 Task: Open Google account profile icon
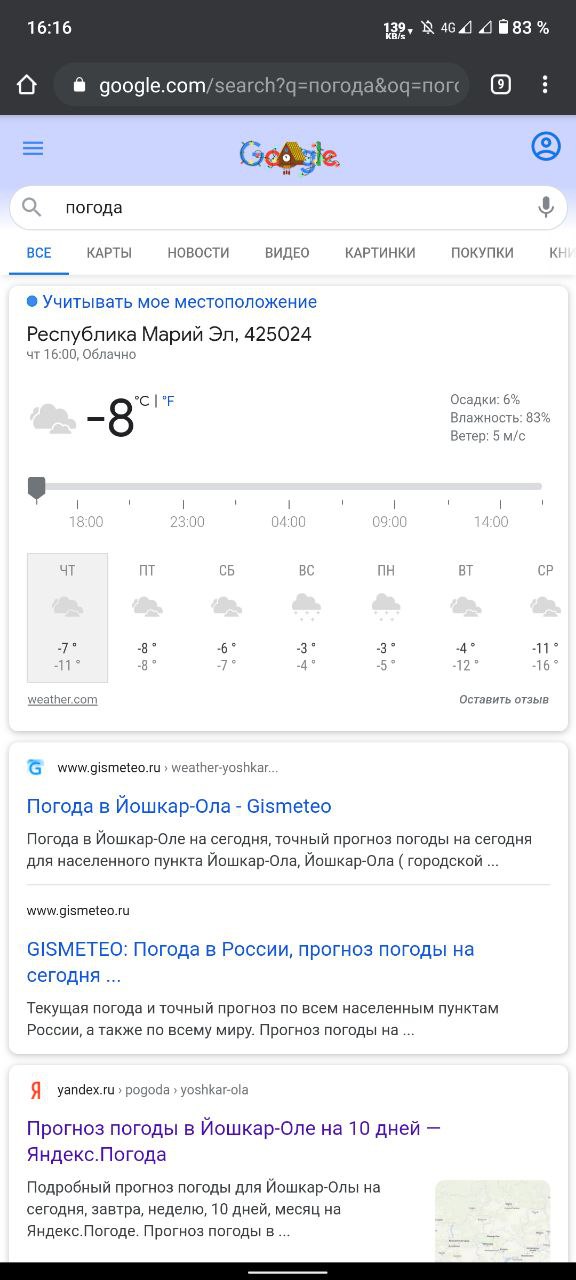pos(546,147)
